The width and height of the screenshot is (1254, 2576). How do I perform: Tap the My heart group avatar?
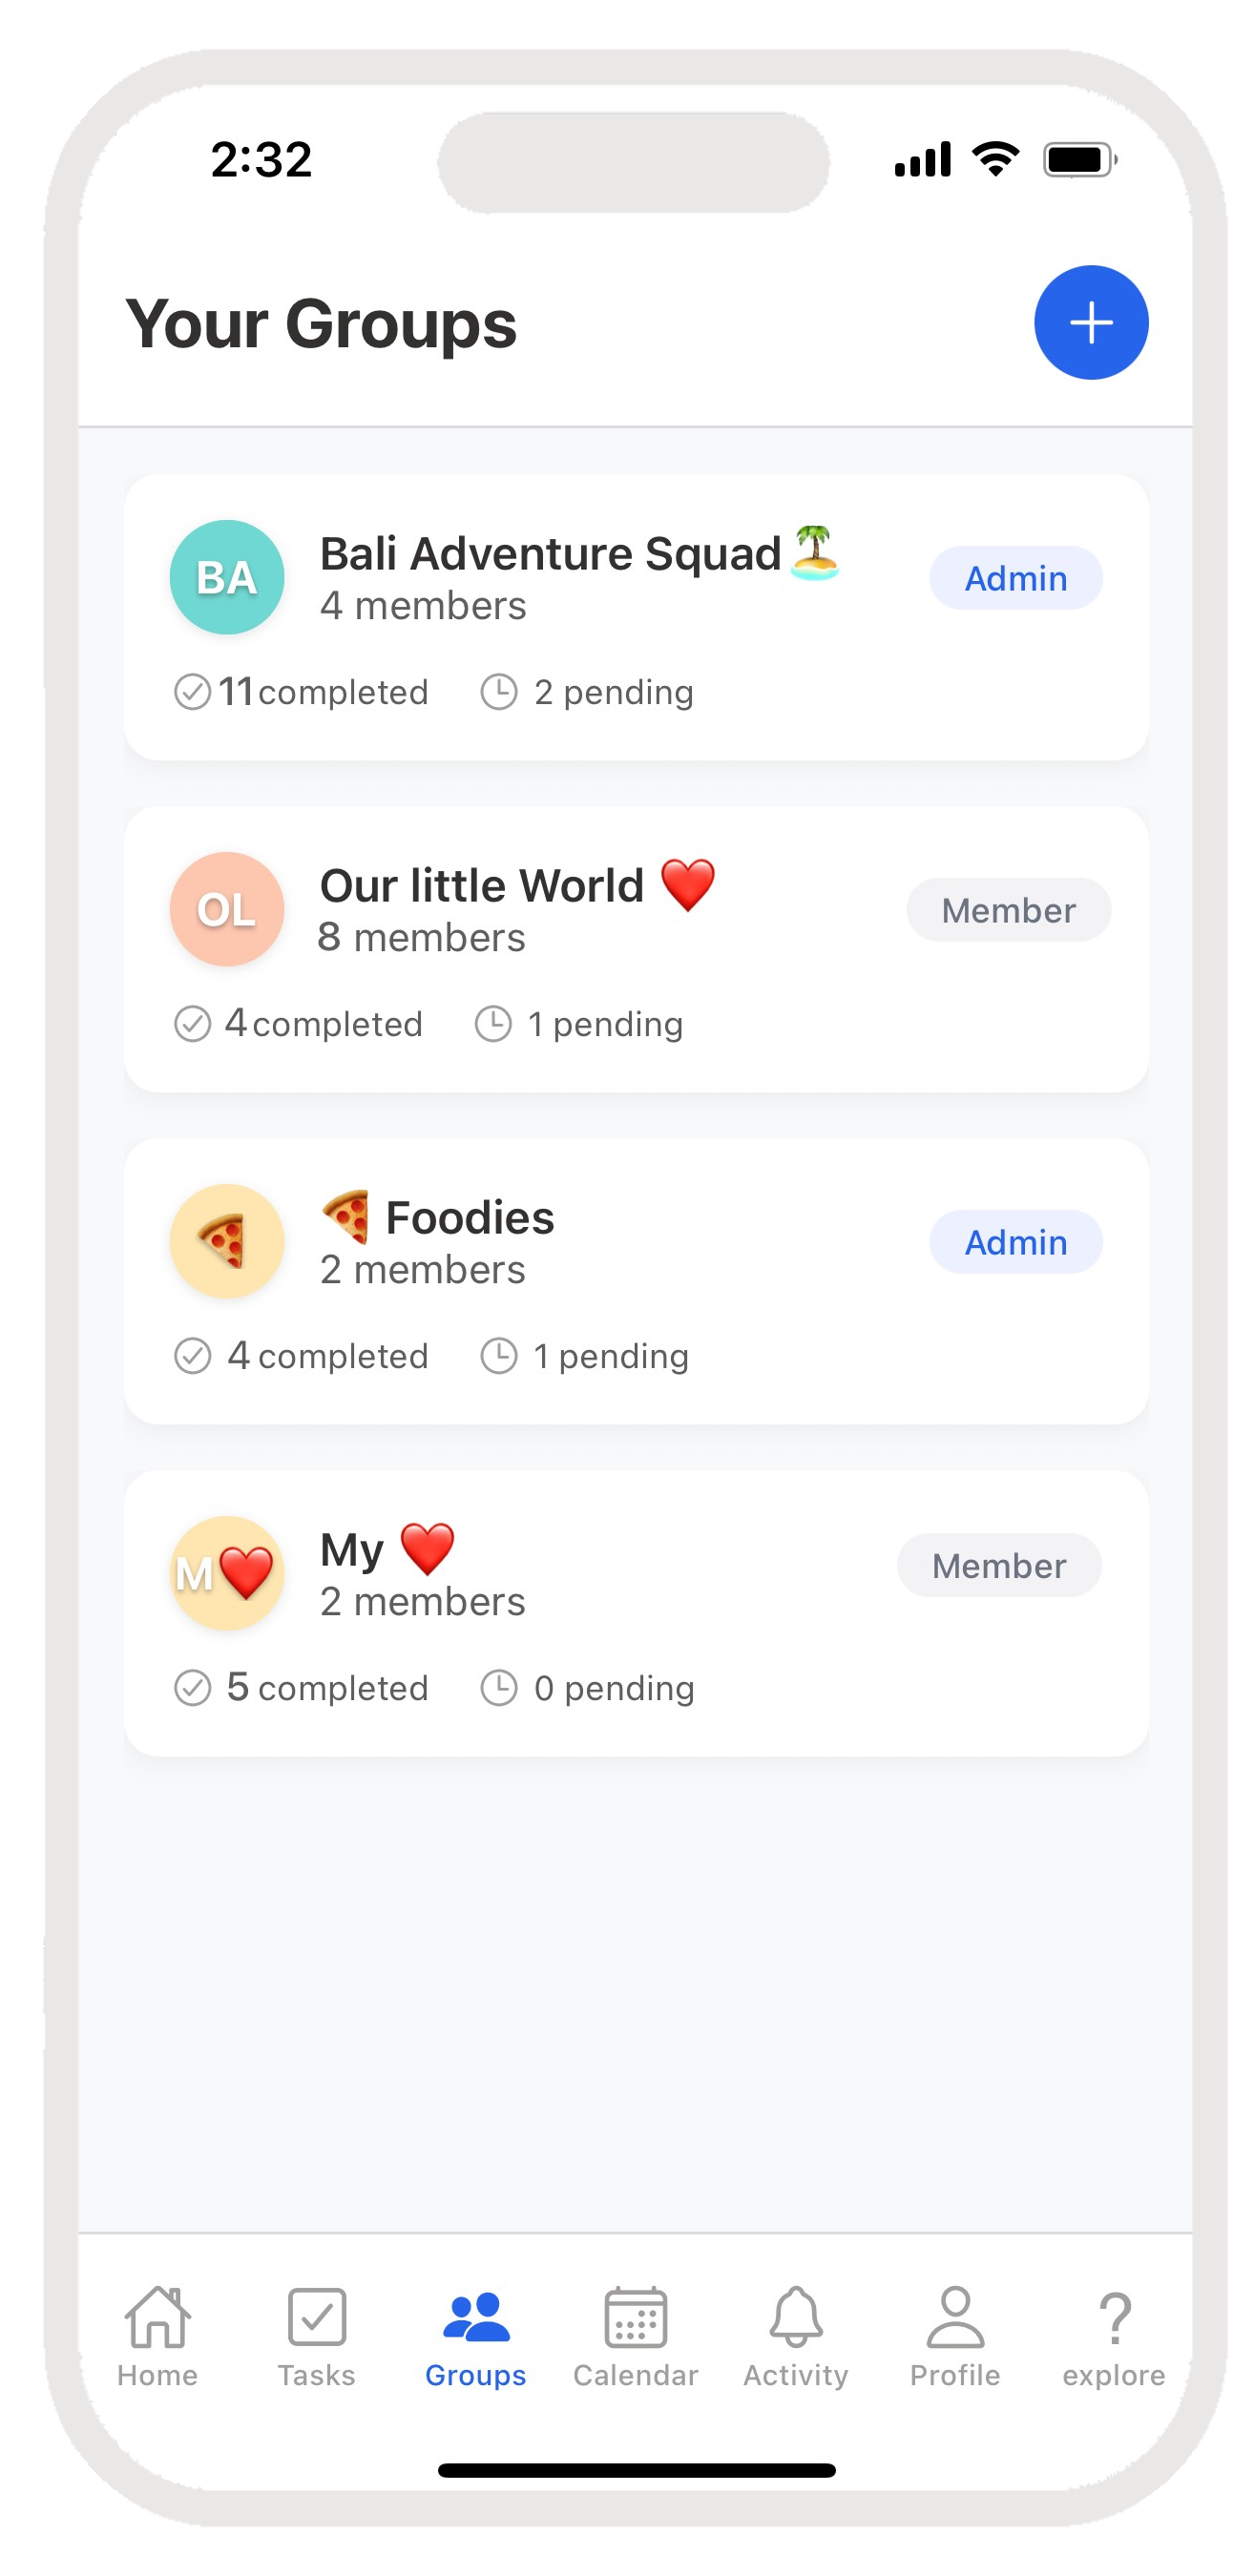[x=227, y=1573]
